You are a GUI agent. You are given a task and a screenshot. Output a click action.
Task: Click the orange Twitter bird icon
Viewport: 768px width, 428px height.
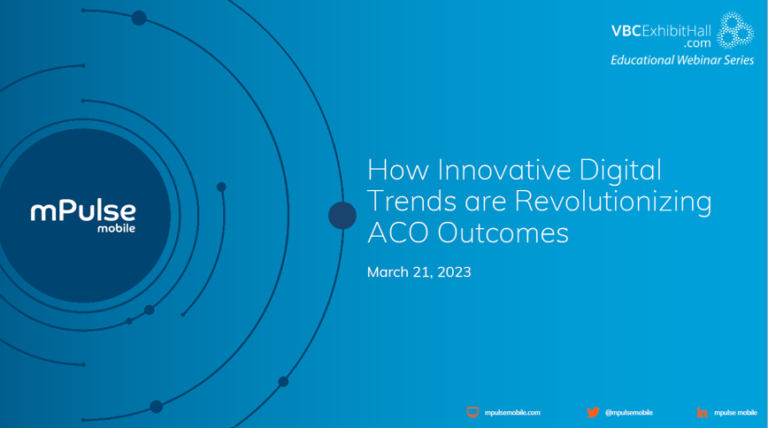[593, 412]
